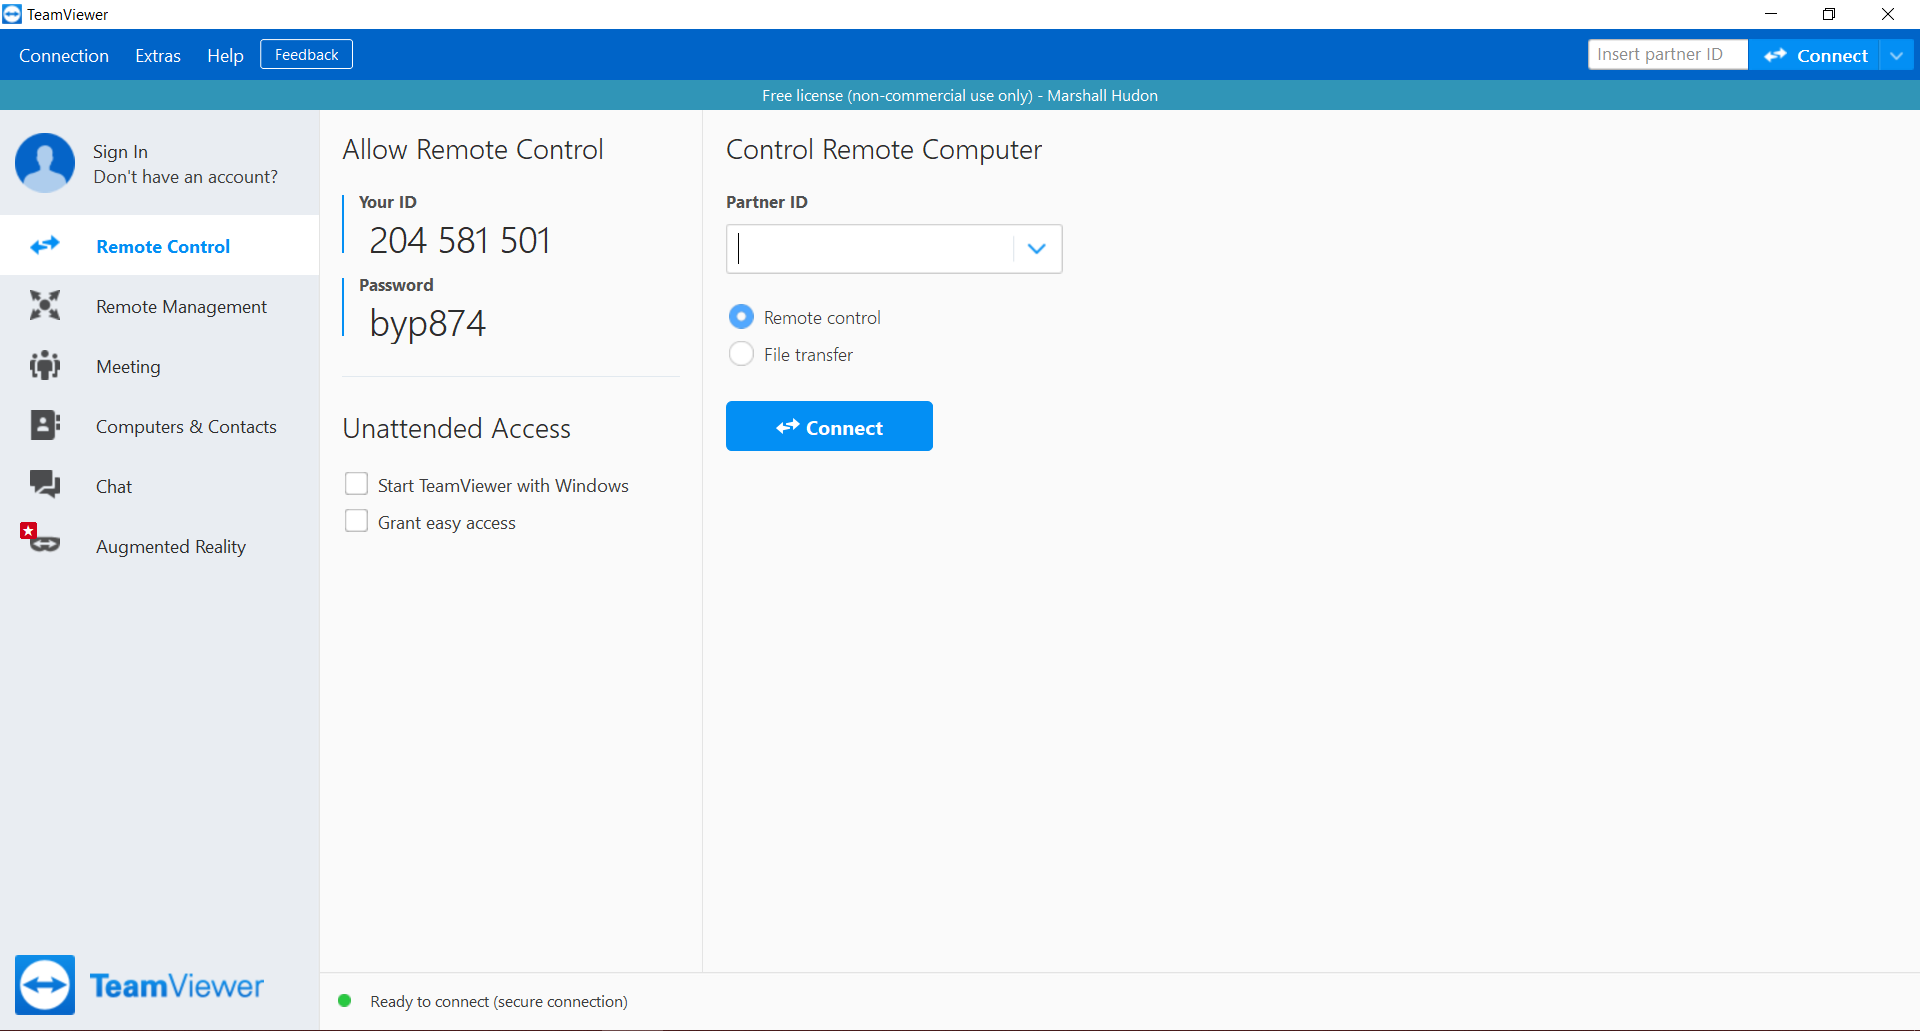Minimize the TeamViewer window
1920x1031 pixels.
tap(1771, 14)
